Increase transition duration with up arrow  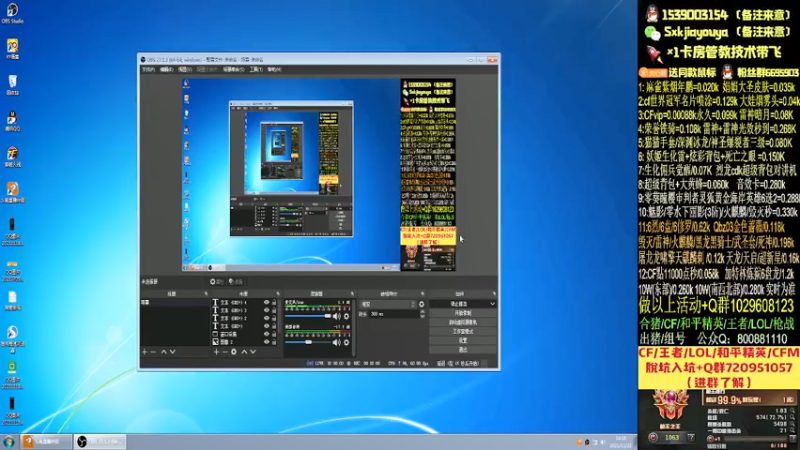[x=422, y=312]
